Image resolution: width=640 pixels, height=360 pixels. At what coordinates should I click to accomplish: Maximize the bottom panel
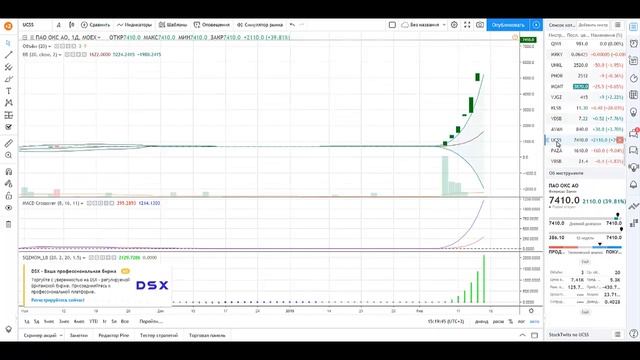coord(535,335)
